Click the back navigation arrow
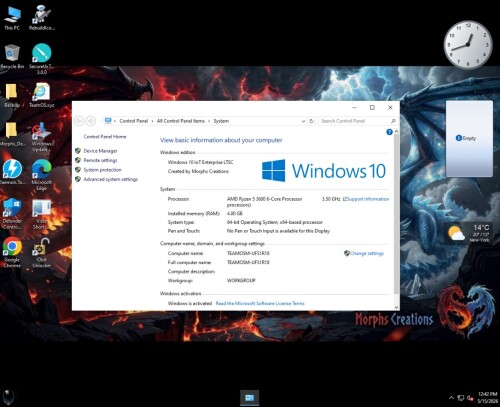Screen dimensions: 500x407 pos(79,121)
